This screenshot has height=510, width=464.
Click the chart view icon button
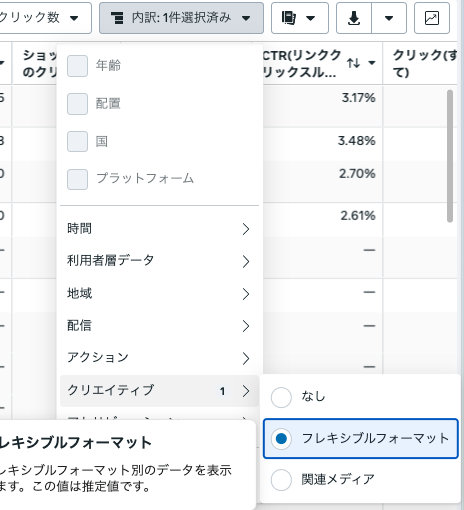coord(432,18)
